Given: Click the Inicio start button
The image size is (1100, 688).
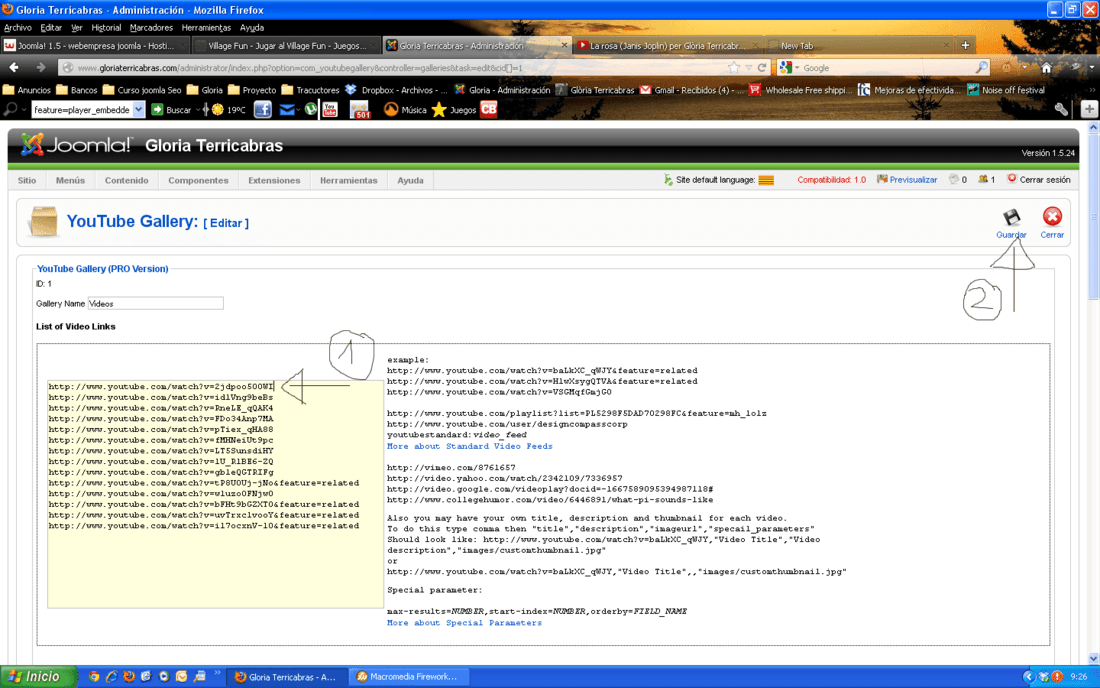Looking at the screenshot, I should coord(39,677).
